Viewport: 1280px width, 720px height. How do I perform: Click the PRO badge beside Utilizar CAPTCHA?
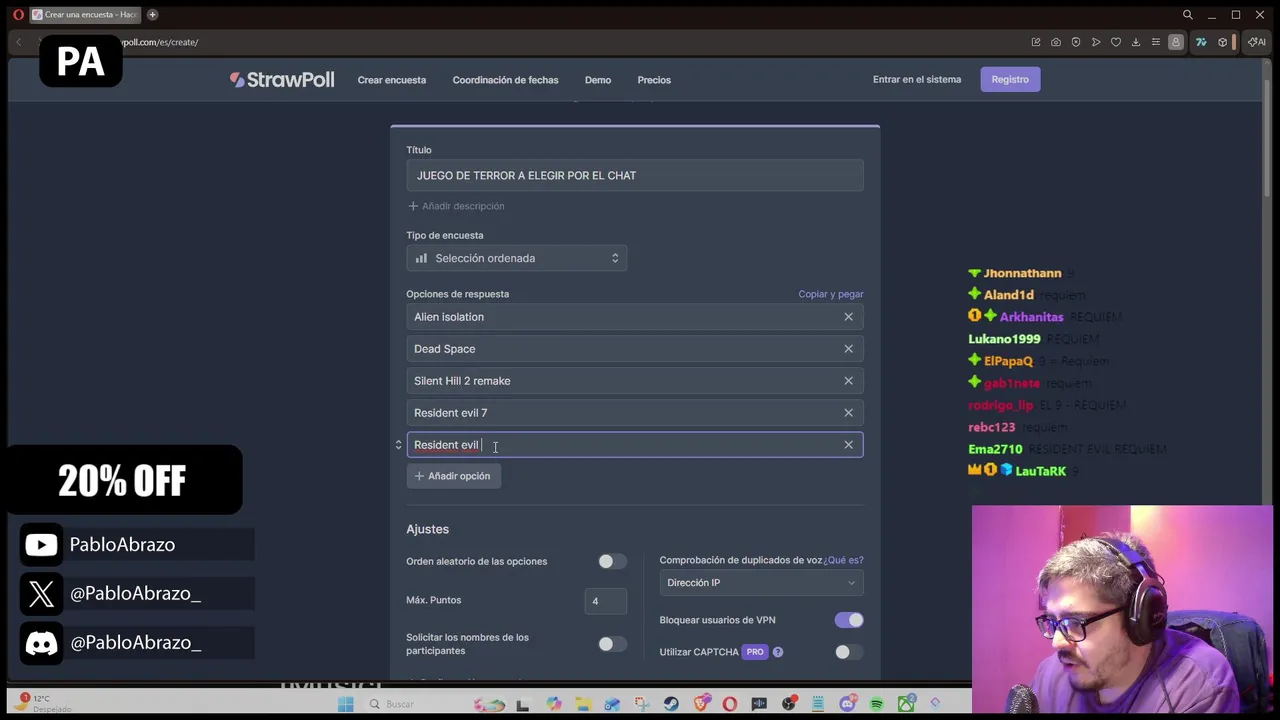tap(754, 652)
